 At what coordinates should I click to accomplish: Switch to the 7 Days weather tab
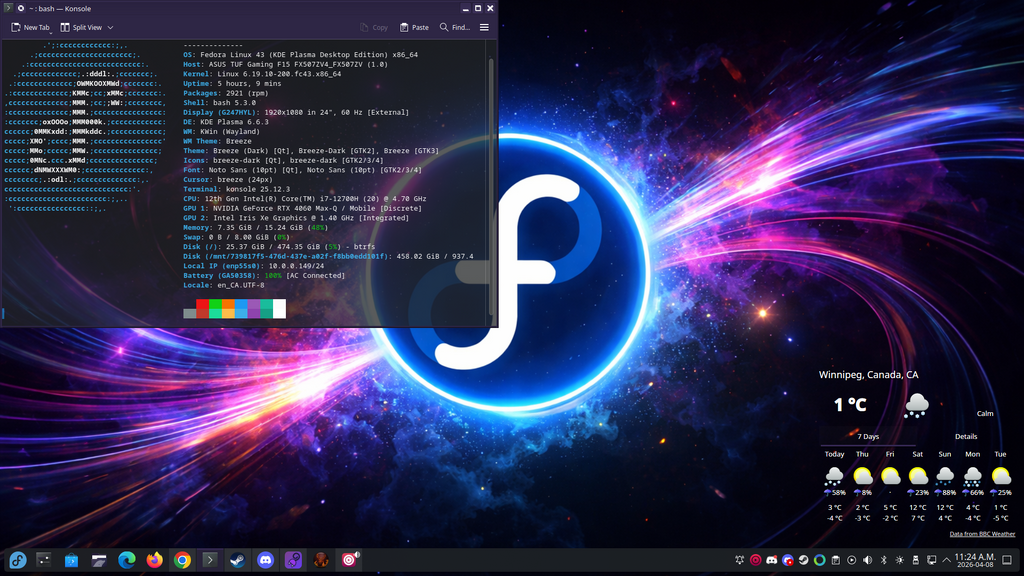868,436
